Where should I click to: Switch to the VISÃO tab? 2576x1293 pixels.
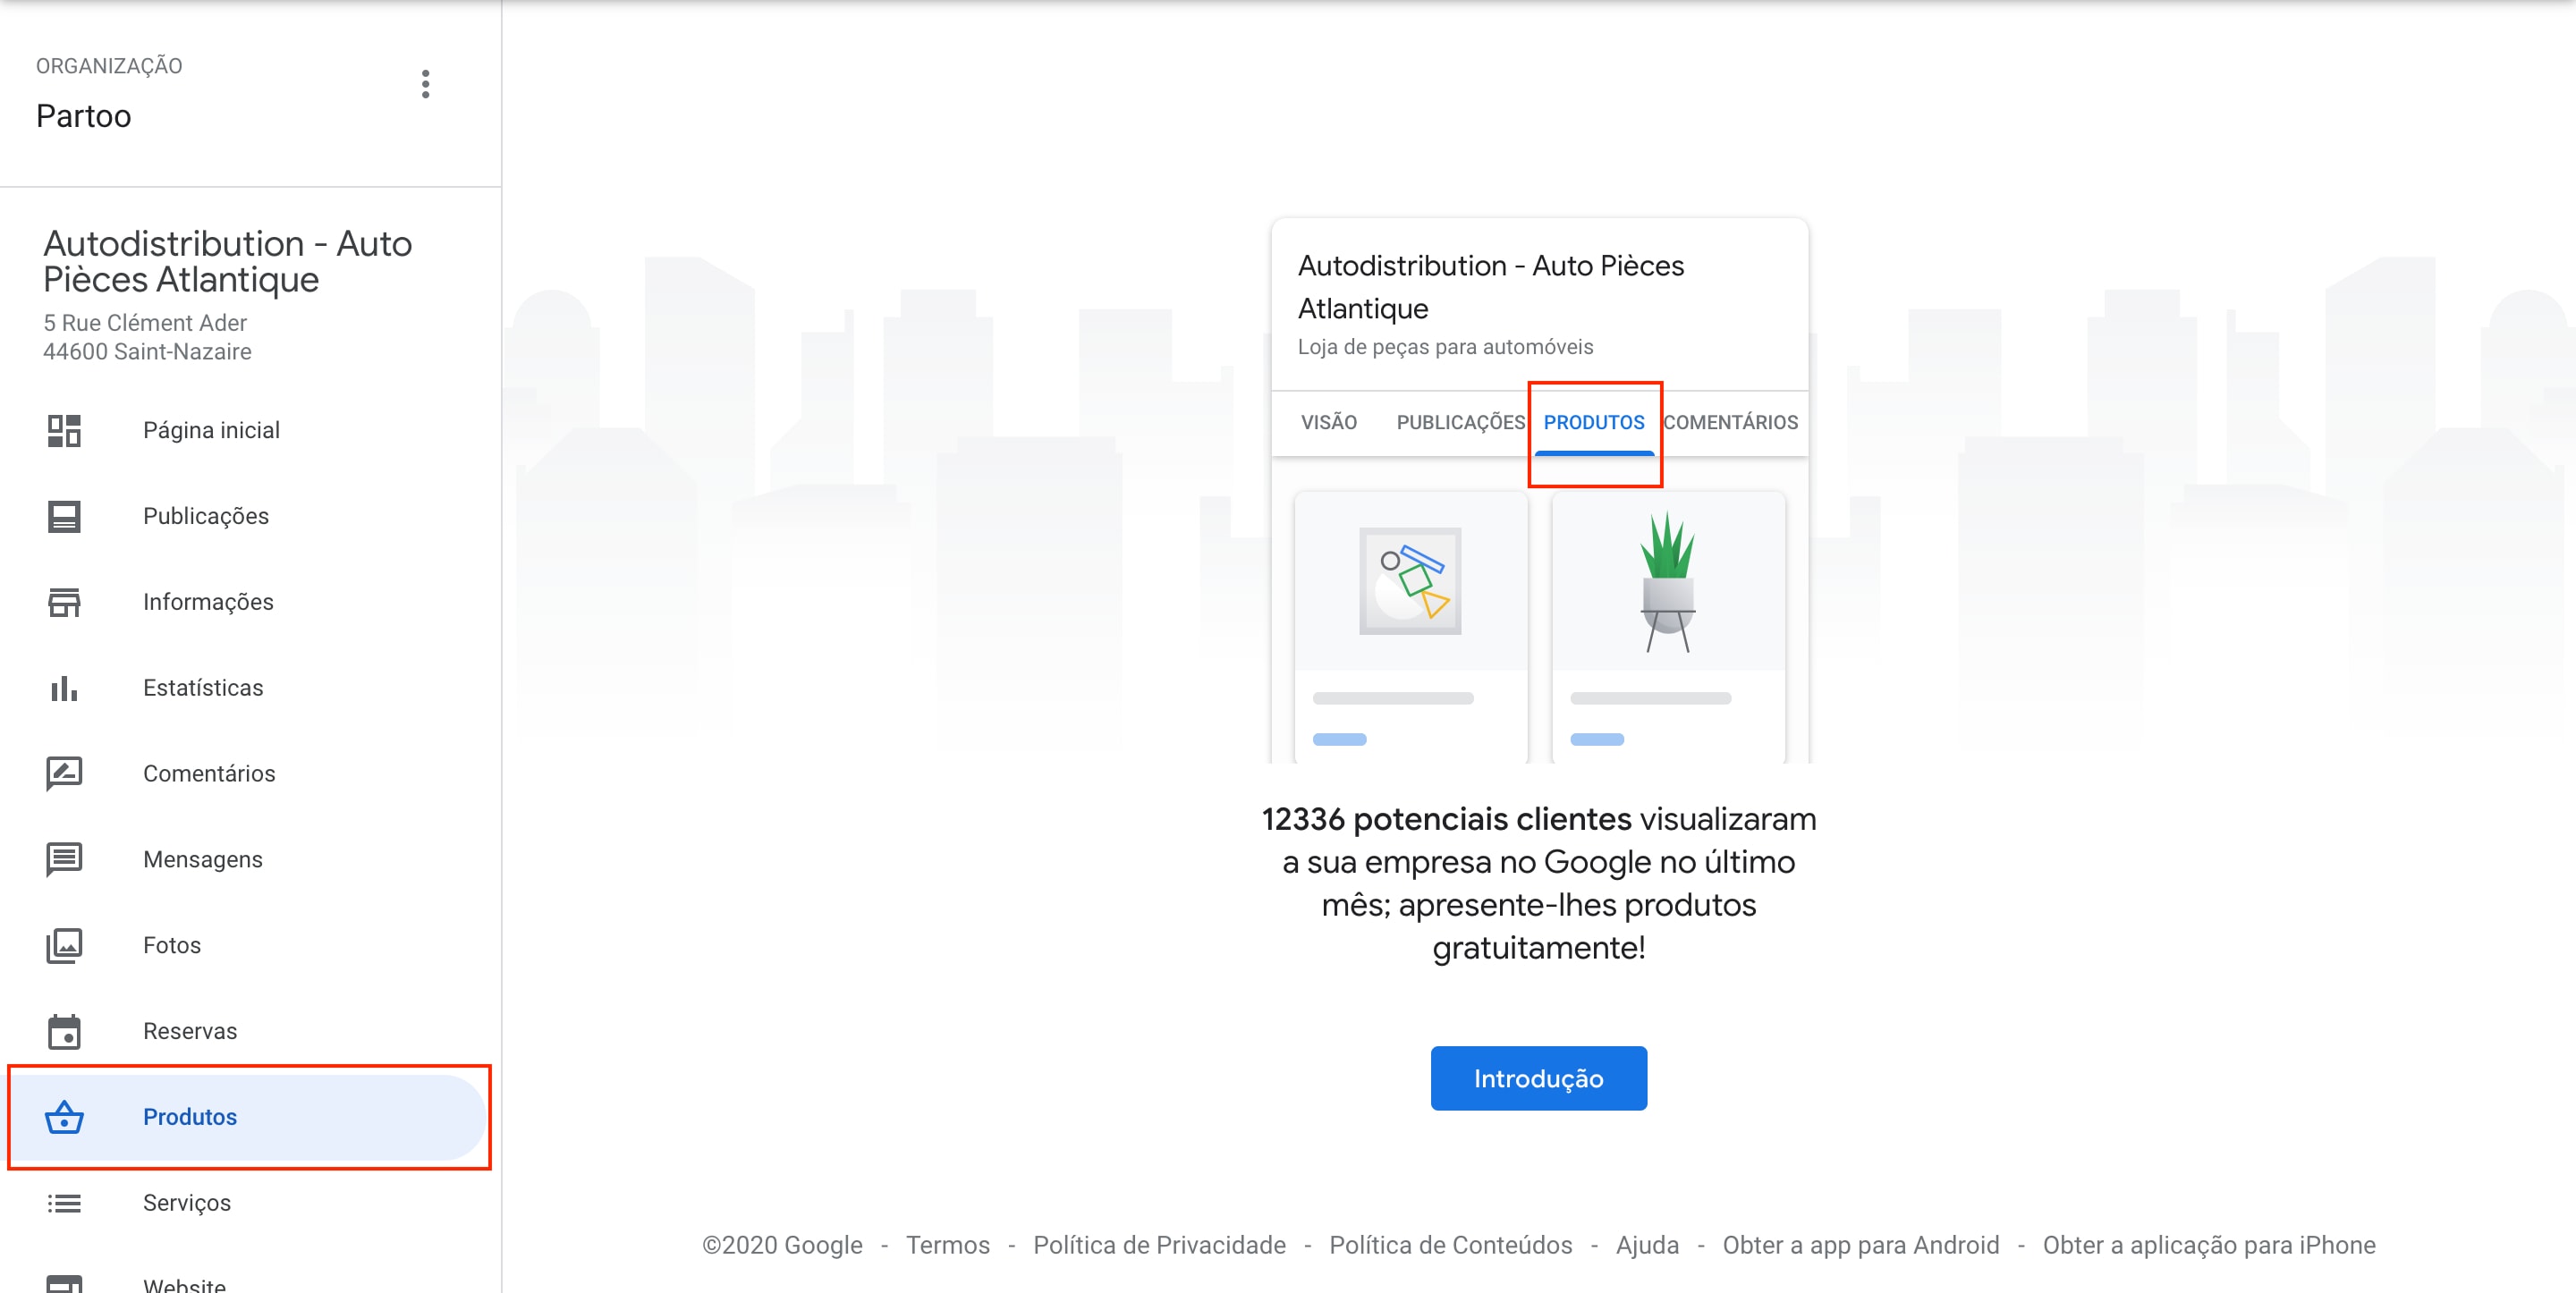pyautogui.click(x=1328, y=422)
